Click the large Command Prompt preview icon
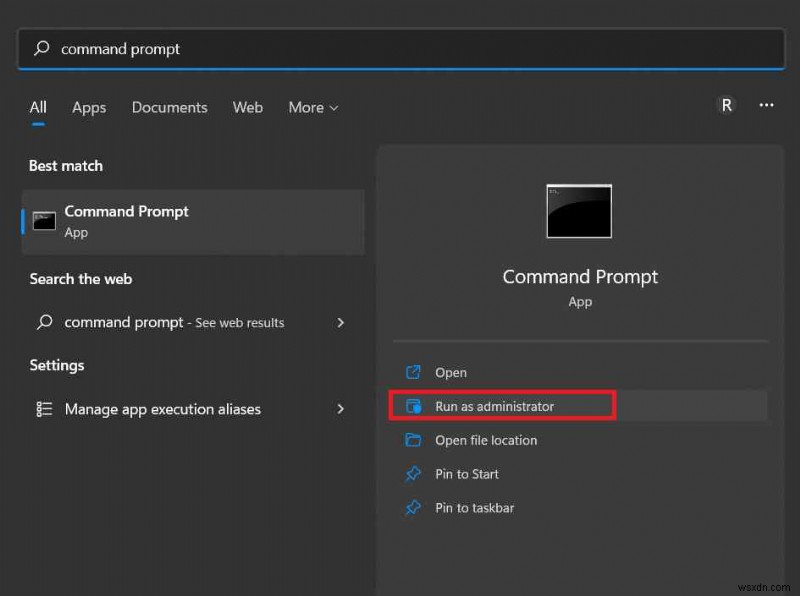 (x=580, y=210)
